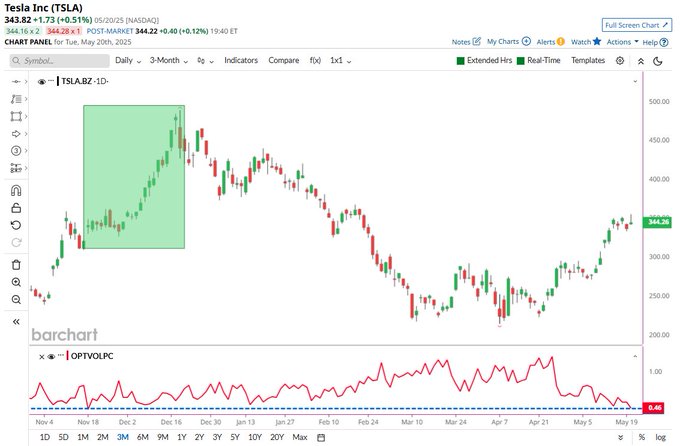The height and width of the screenshot is (446, 680).
Task: Toggle the magnet snap tool
Action: click(16, 190)
